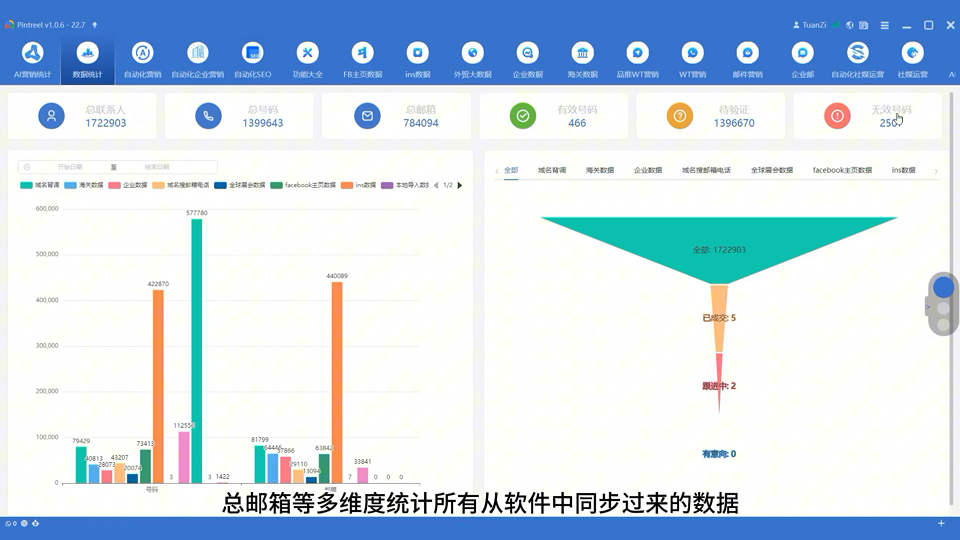Go to previous legend page arrow
960x540 pixels.
436,185
